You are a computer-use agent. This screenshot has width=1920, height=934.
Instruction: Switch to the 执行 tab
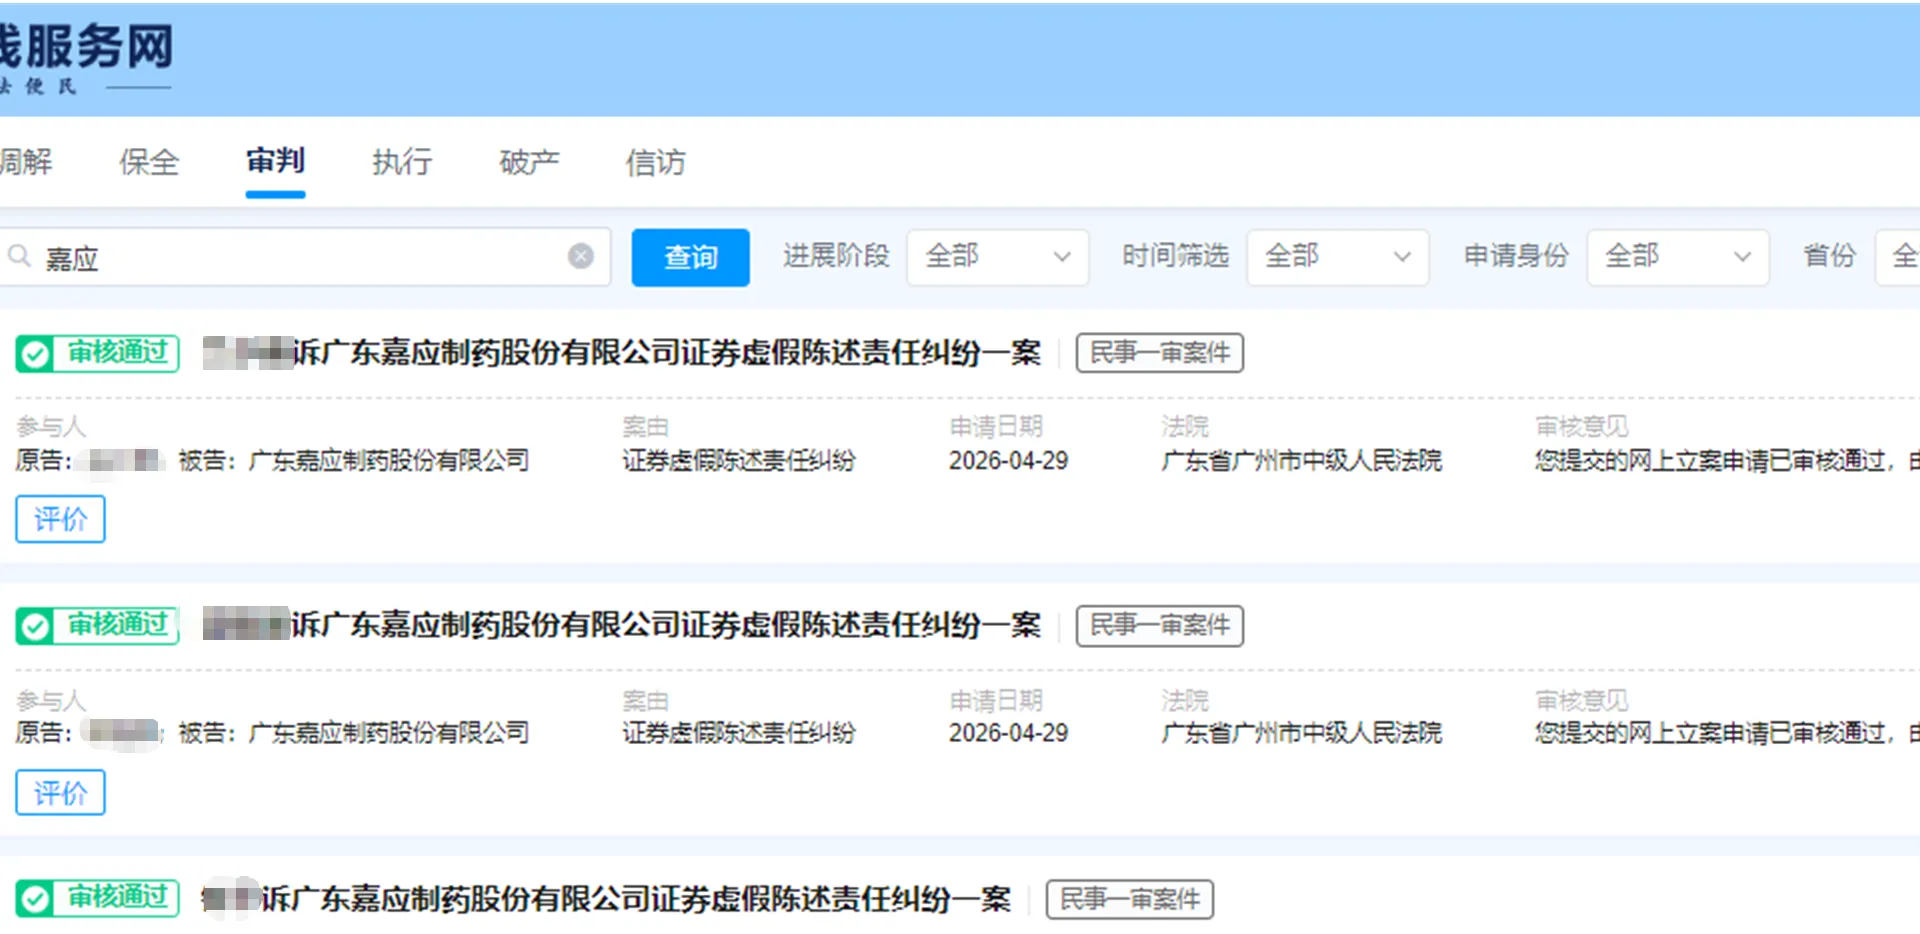(402, 162)
